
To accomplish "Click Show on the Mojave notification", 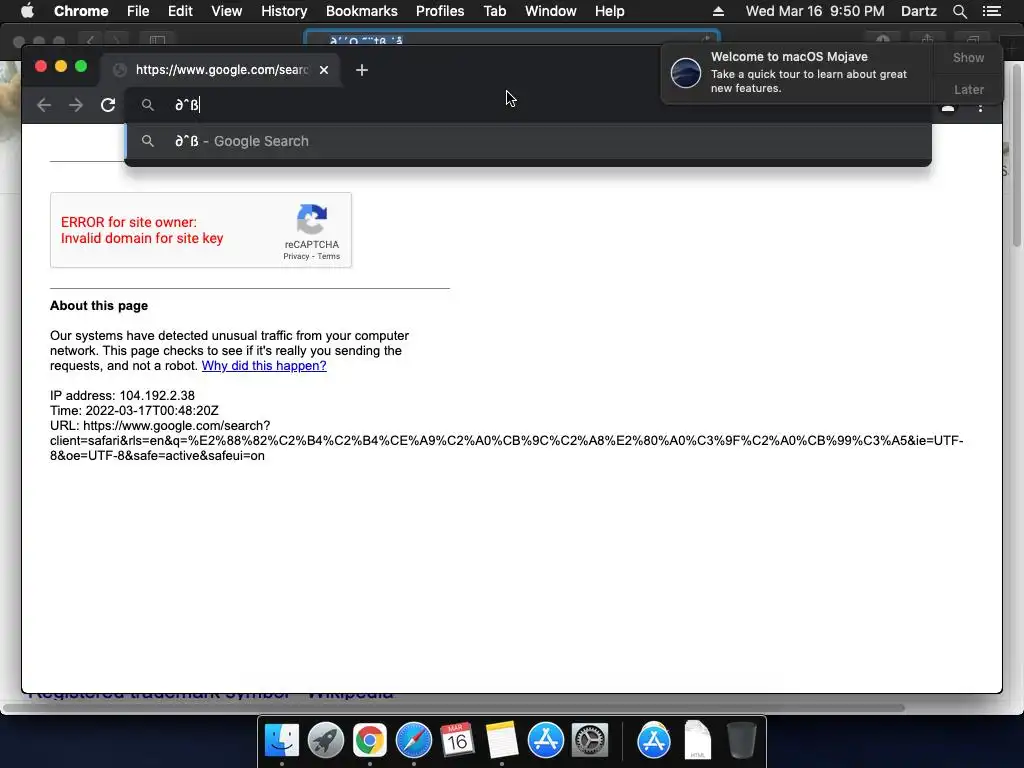I will coord(968,57).
